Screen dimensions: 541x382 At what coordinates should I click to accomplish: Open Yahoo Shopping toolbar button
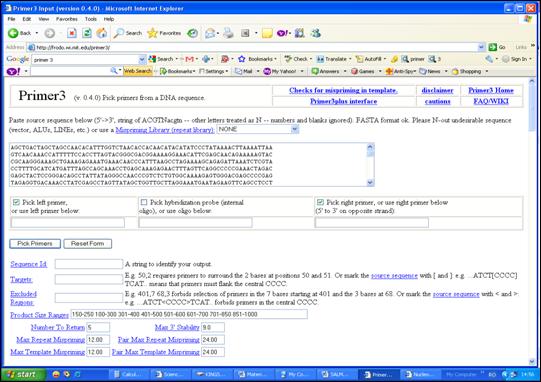point(466,71)
